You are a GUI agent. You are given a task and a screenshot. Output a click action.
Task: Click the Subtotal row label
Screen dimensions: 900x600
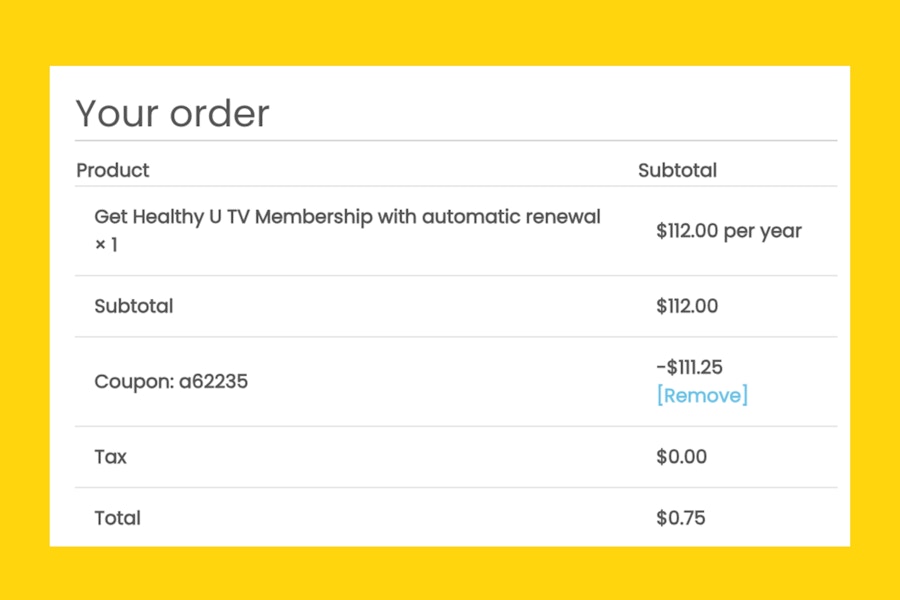tap(134, 306)
